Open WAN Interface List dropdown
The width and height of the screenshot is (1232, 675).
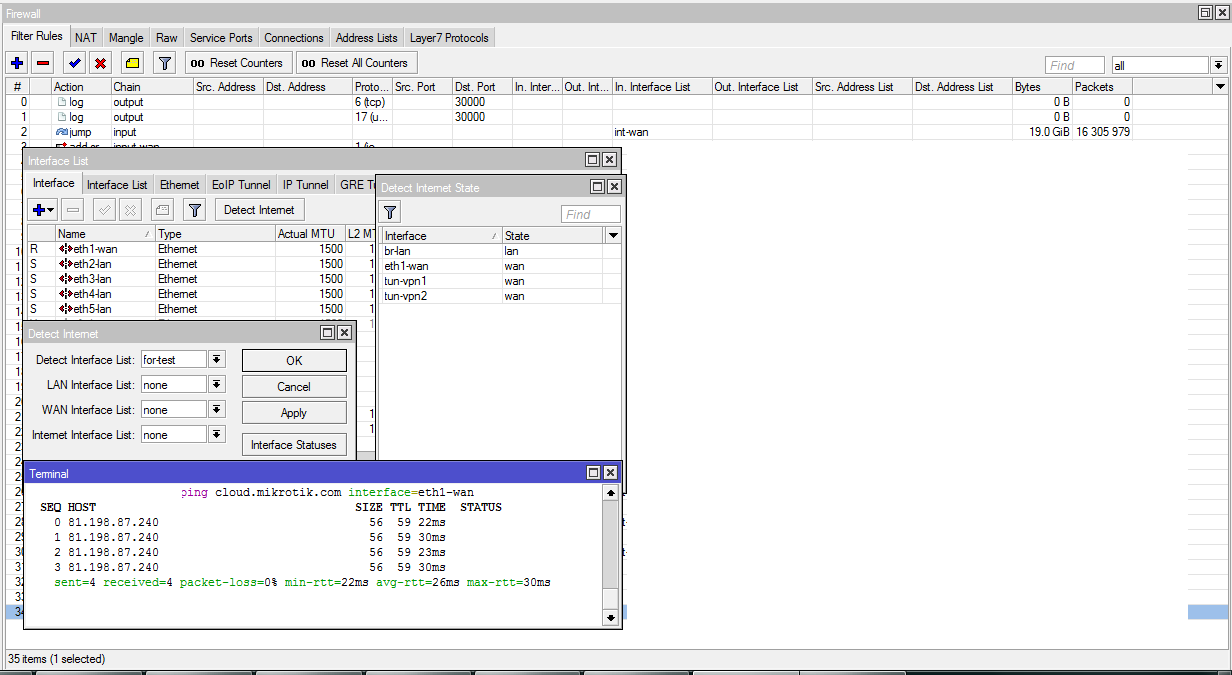(217, 410)
